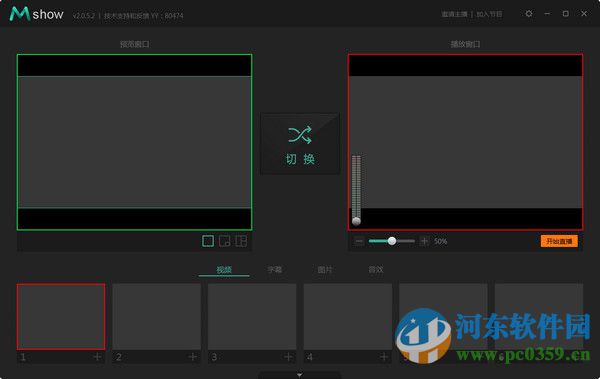Viewport: 600px width, 379px height.
Task: Click the Mshow logo in title bar
Action: coord(36,14)
